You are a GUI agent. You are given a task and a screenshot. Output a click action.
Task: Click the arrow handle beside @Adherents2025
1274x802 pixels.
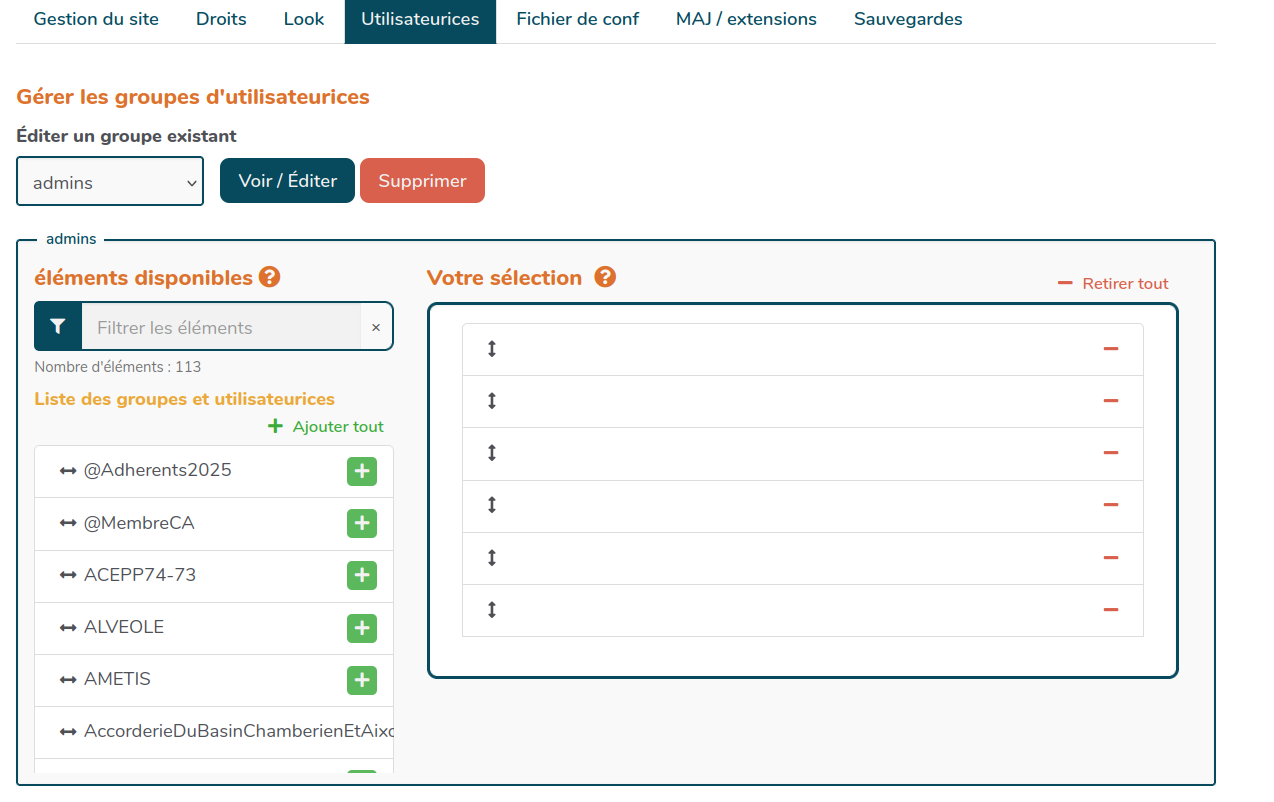68,471
